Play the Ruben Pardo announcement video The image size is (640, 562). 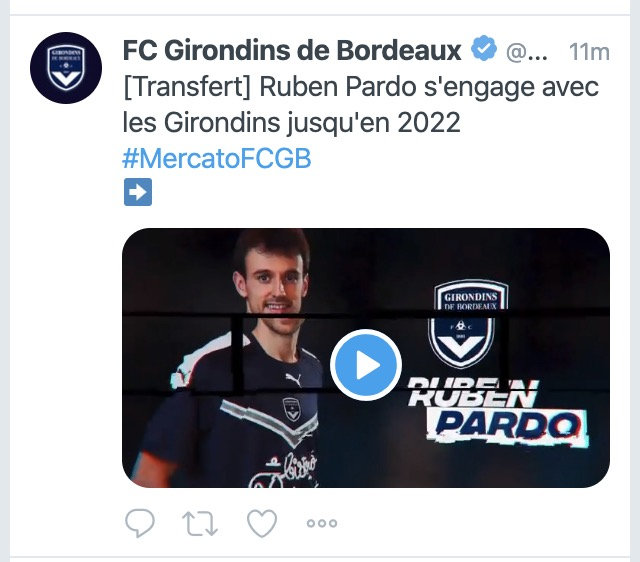(x=366, y=365)
